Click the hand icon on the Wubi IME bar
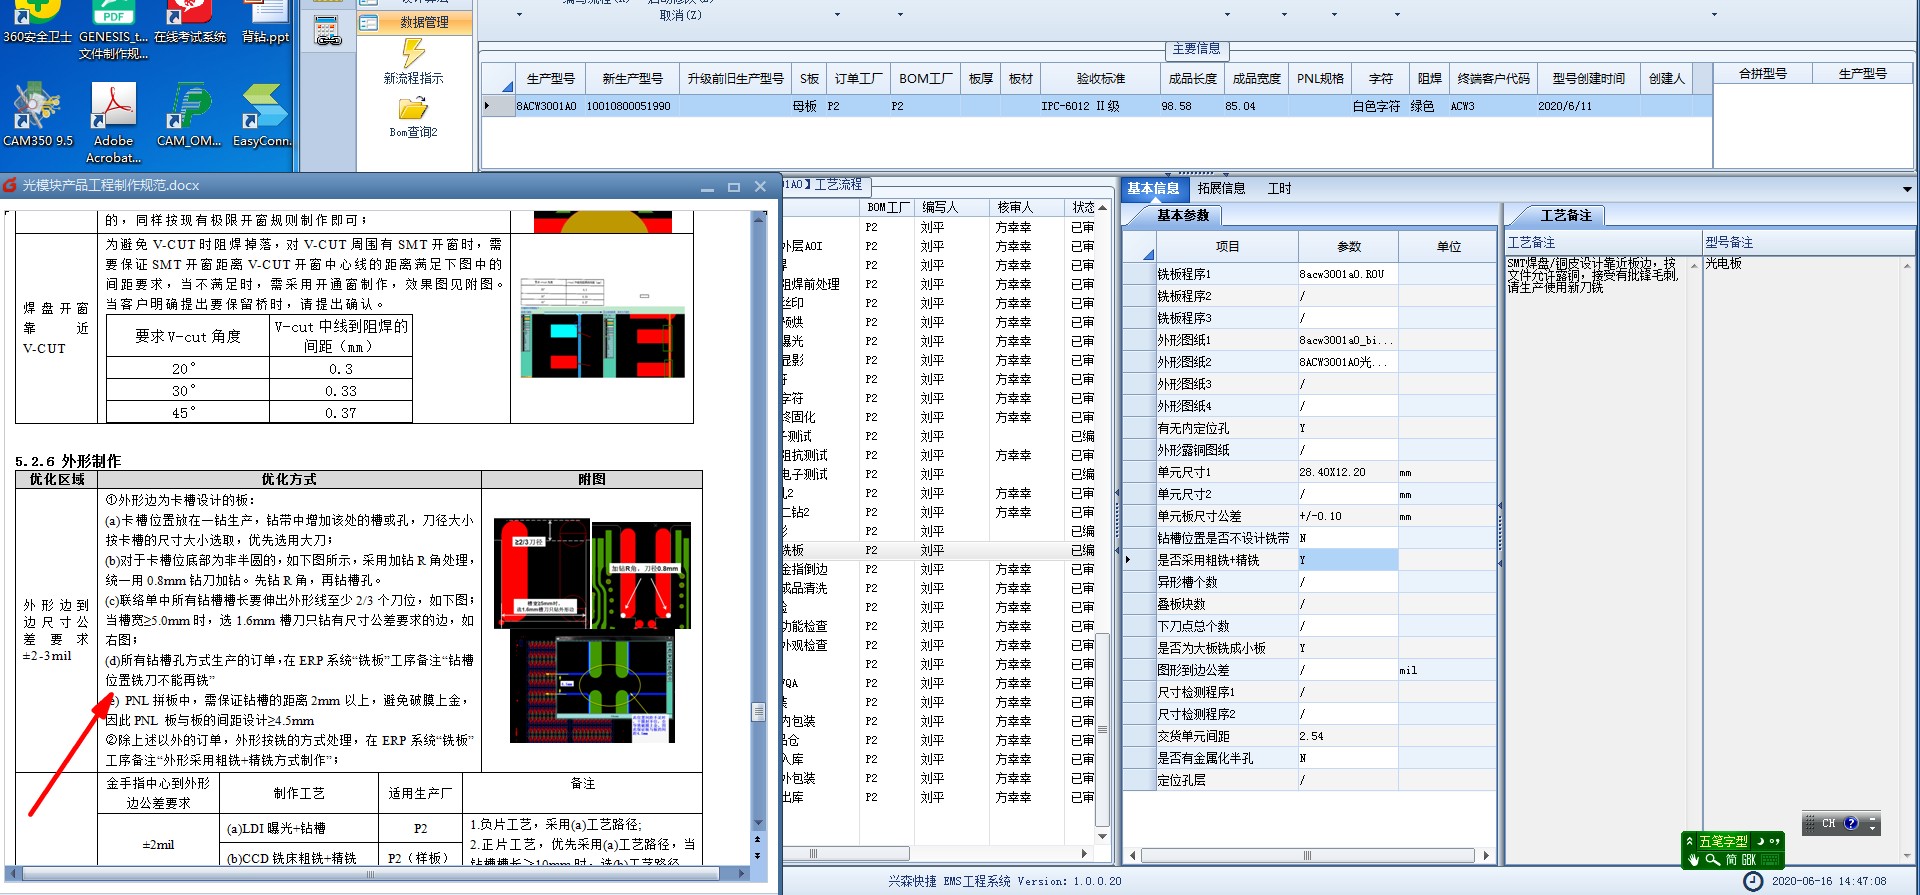 [1693, 859]
